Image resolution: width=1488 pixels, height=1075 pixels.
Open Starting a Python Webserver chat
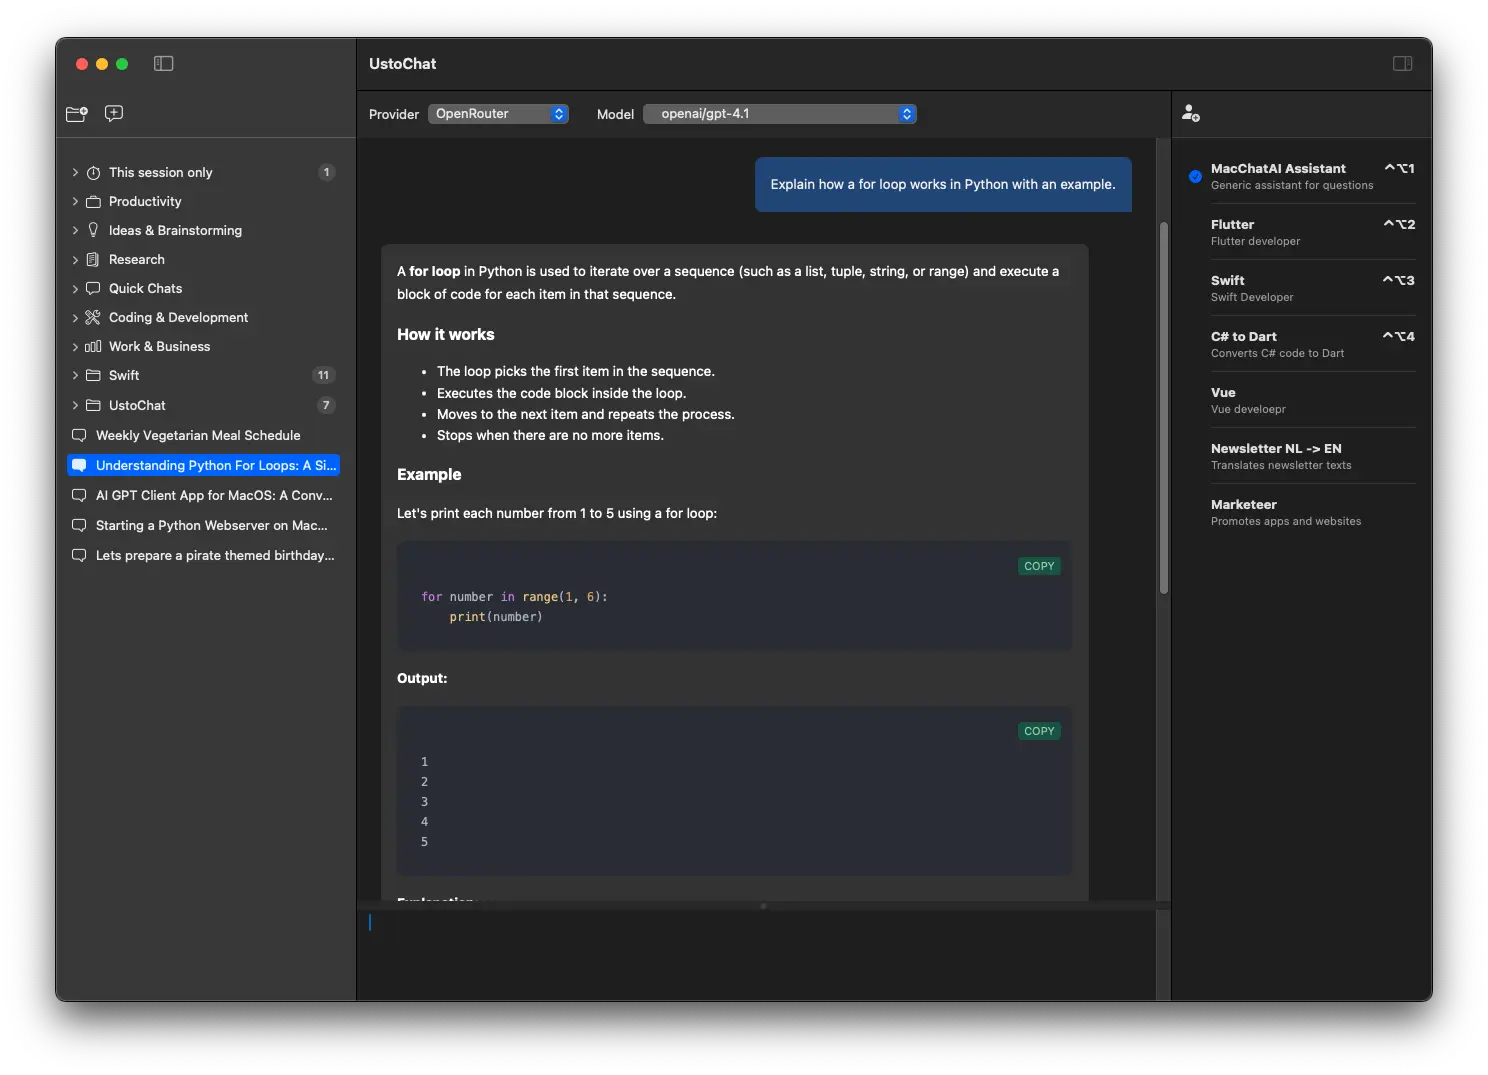[x=211, y=526]
